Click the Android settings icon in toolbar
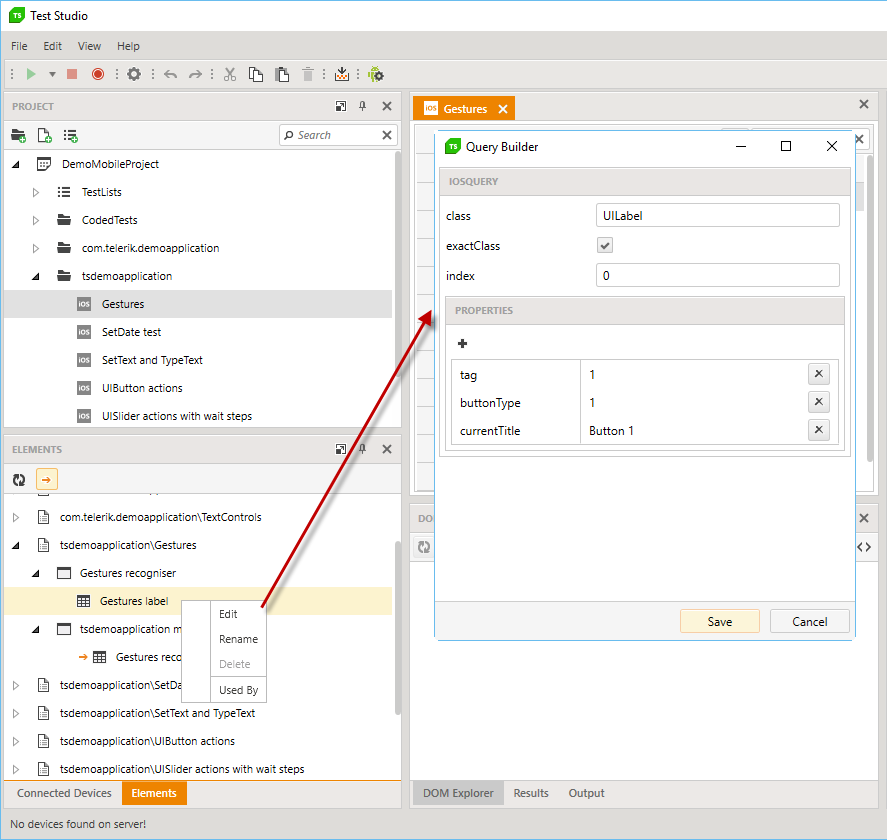This screenshot has width=887, height=840. [376, 74]
